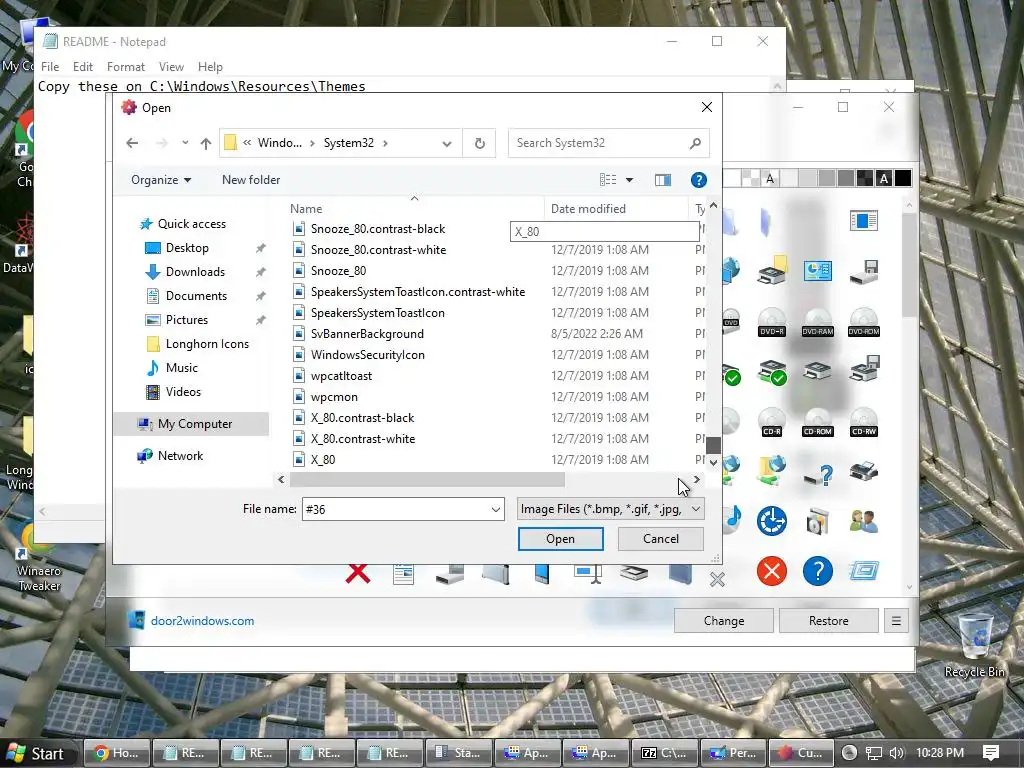This screenshot has height=768, width=1024.
Task: Choose the black background swatch
Action: tap(903, 178)
